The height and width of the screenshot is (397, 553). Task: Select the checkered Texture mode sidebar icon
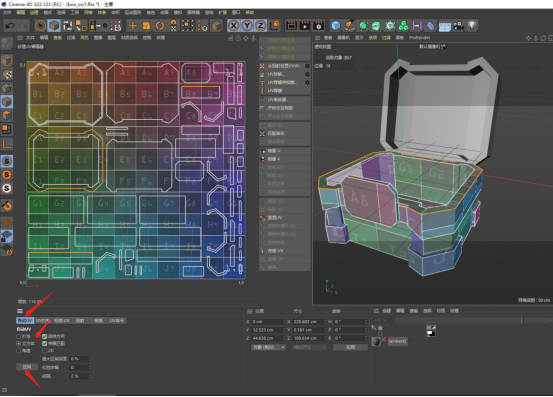point(7,74)
